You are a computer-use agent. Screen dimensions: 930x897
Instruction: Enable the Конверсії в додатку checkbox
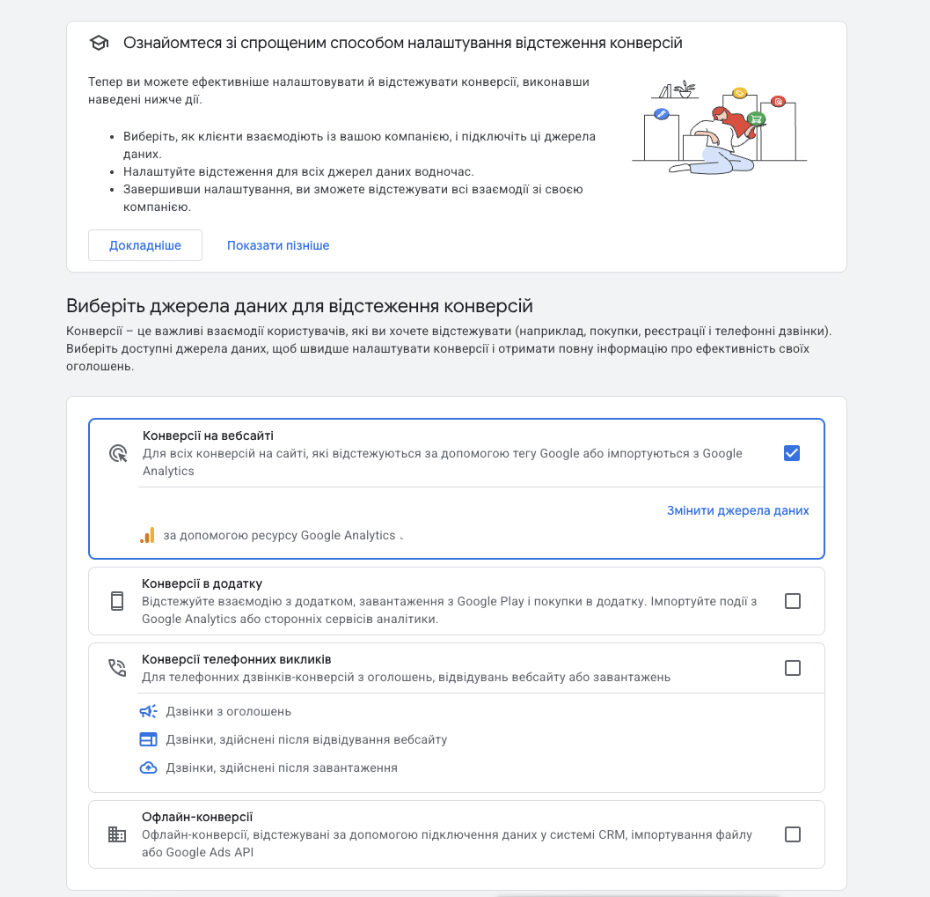pyautogui.click(x=792, y=601)
